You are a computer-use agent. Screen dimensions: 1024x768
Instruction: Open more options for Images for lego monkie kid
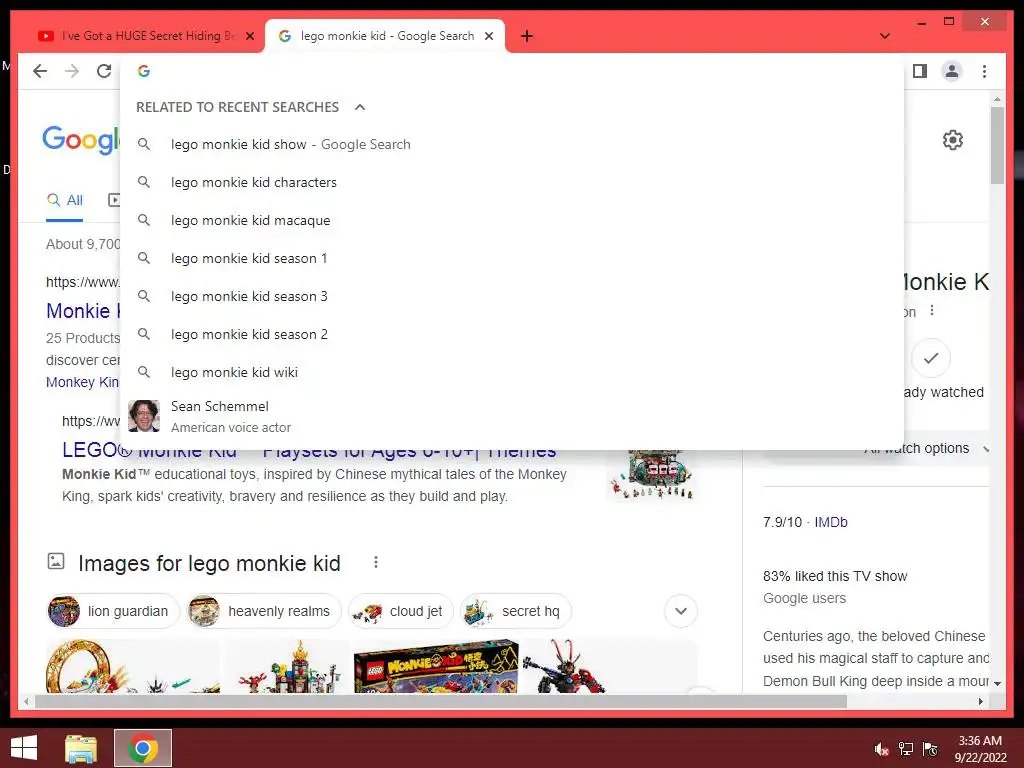[376, 562]
